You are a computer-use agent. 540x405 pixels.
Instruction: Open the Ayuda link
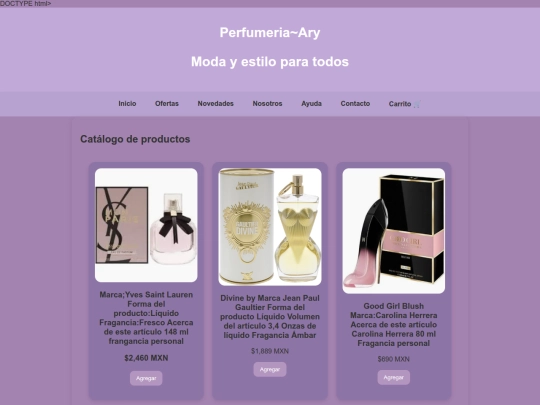tap(311, 104)
